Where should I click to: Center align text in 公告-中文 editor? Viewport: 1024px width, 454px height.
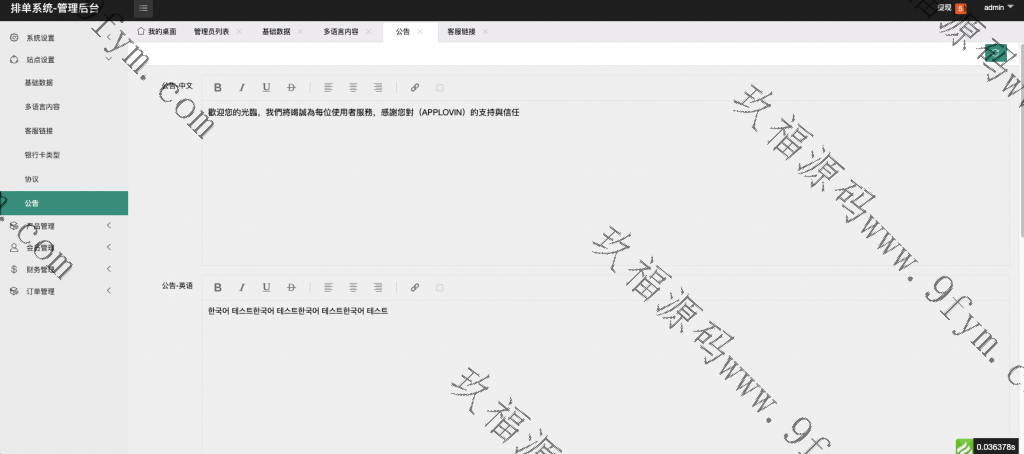click(x=353, y=87)
